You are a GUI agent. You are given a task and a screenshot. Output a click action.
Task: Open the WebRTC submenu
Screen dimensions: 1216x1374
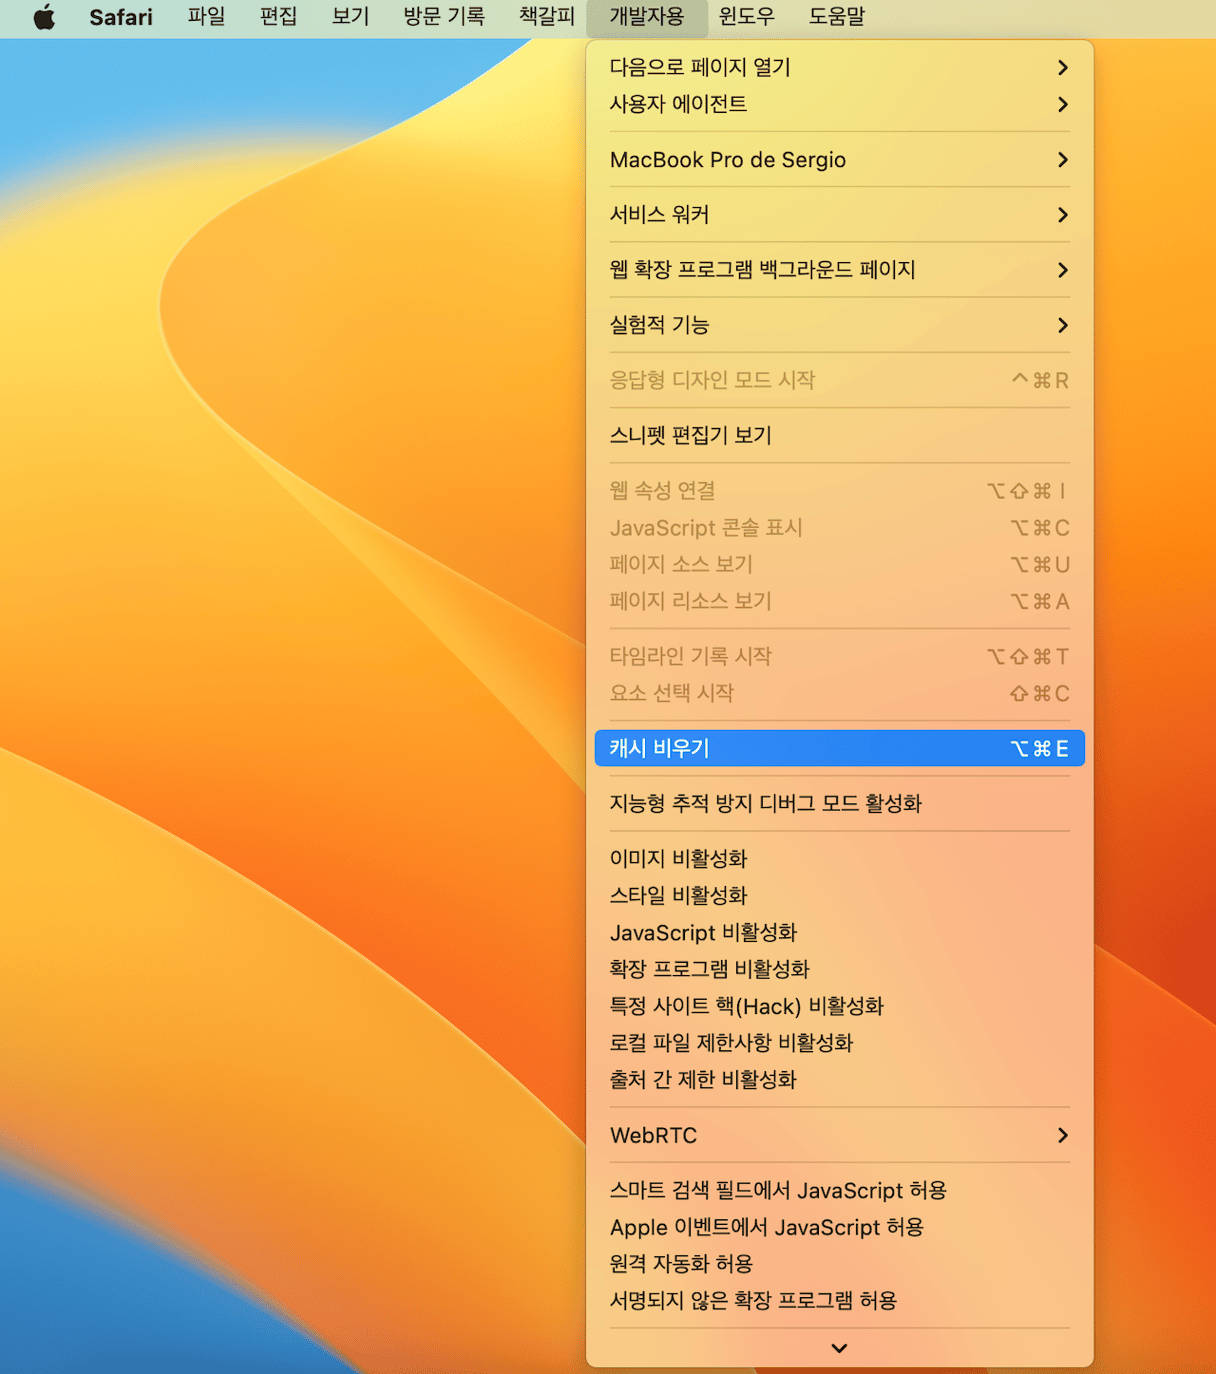coord(839,1135)
